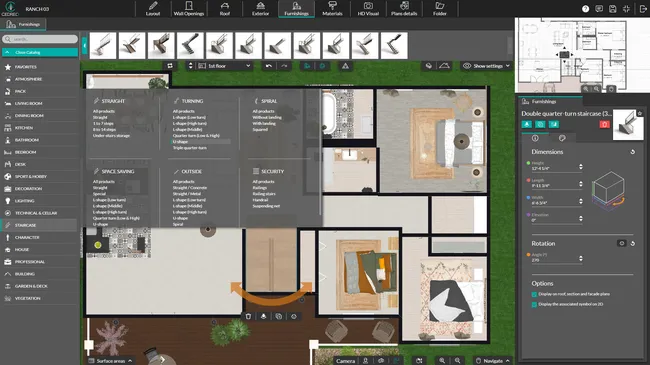The height and width of the screenshot is (365, 650).
Task: Click the save disk icon
Action: 613,9
